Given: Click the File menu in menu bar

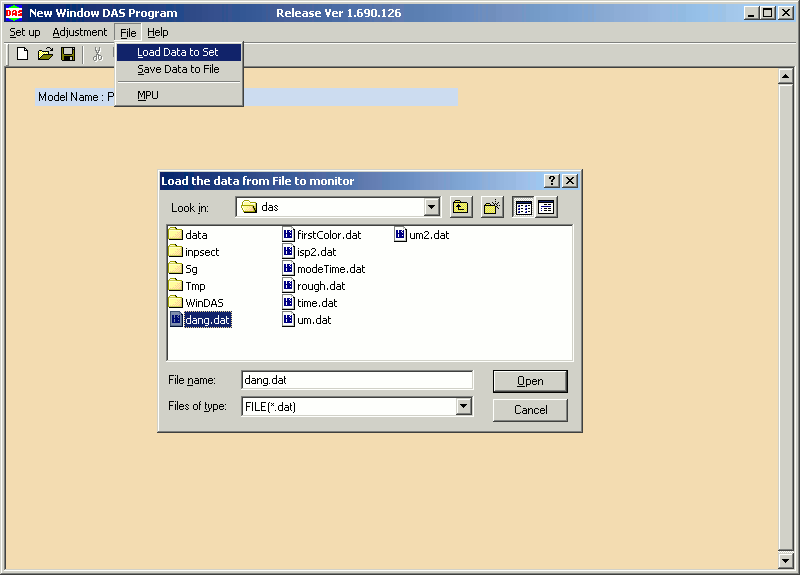Looking at the screenshot, I should pos(128,33).
